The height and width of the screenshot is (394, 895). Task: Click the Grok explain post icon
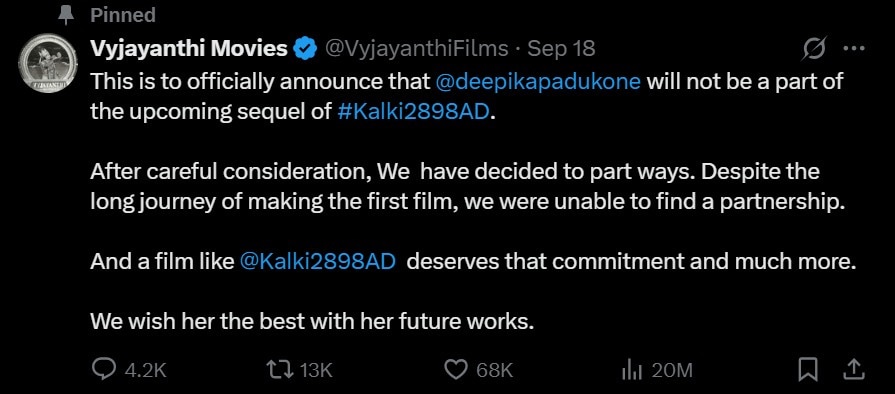814,50
